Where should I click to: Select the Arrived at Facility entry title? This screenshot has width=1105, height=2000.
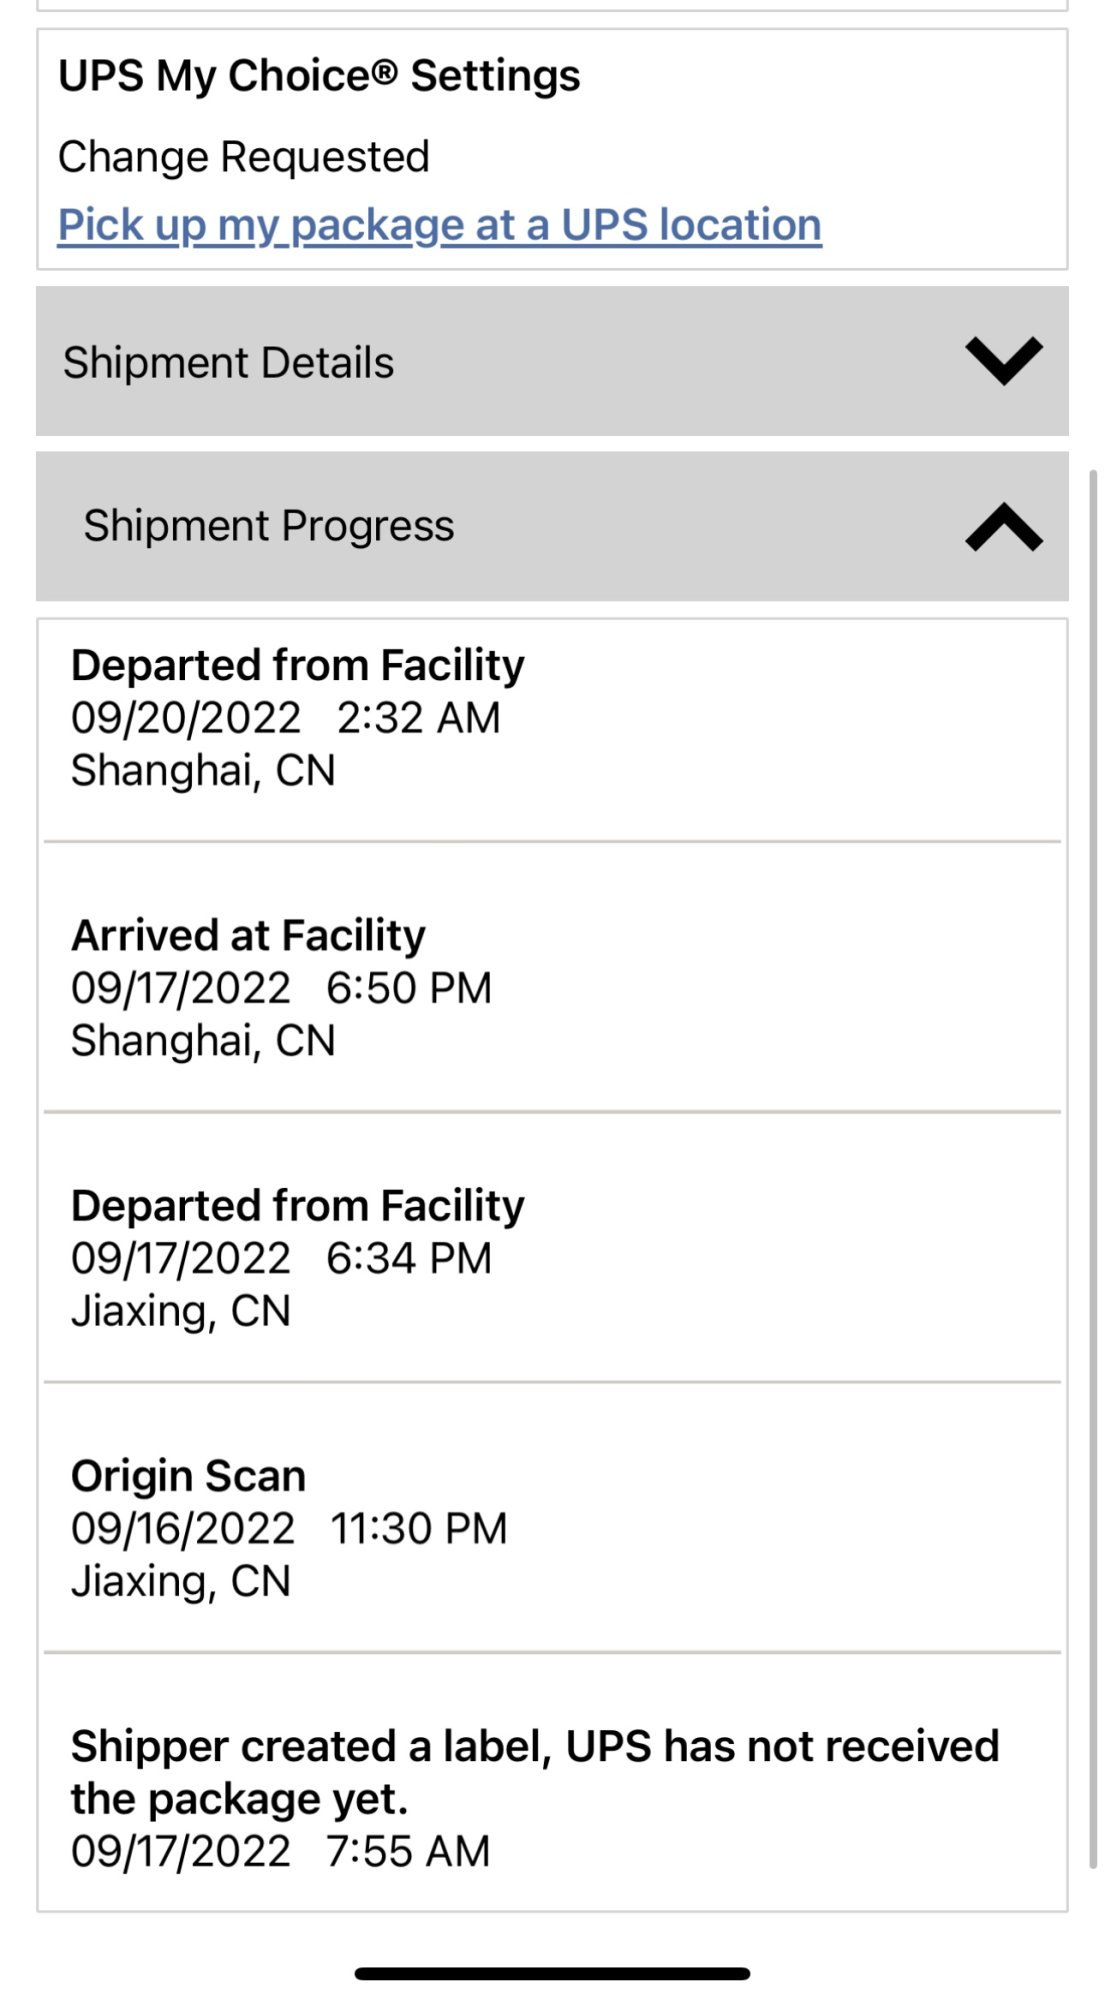pos(248,935)
